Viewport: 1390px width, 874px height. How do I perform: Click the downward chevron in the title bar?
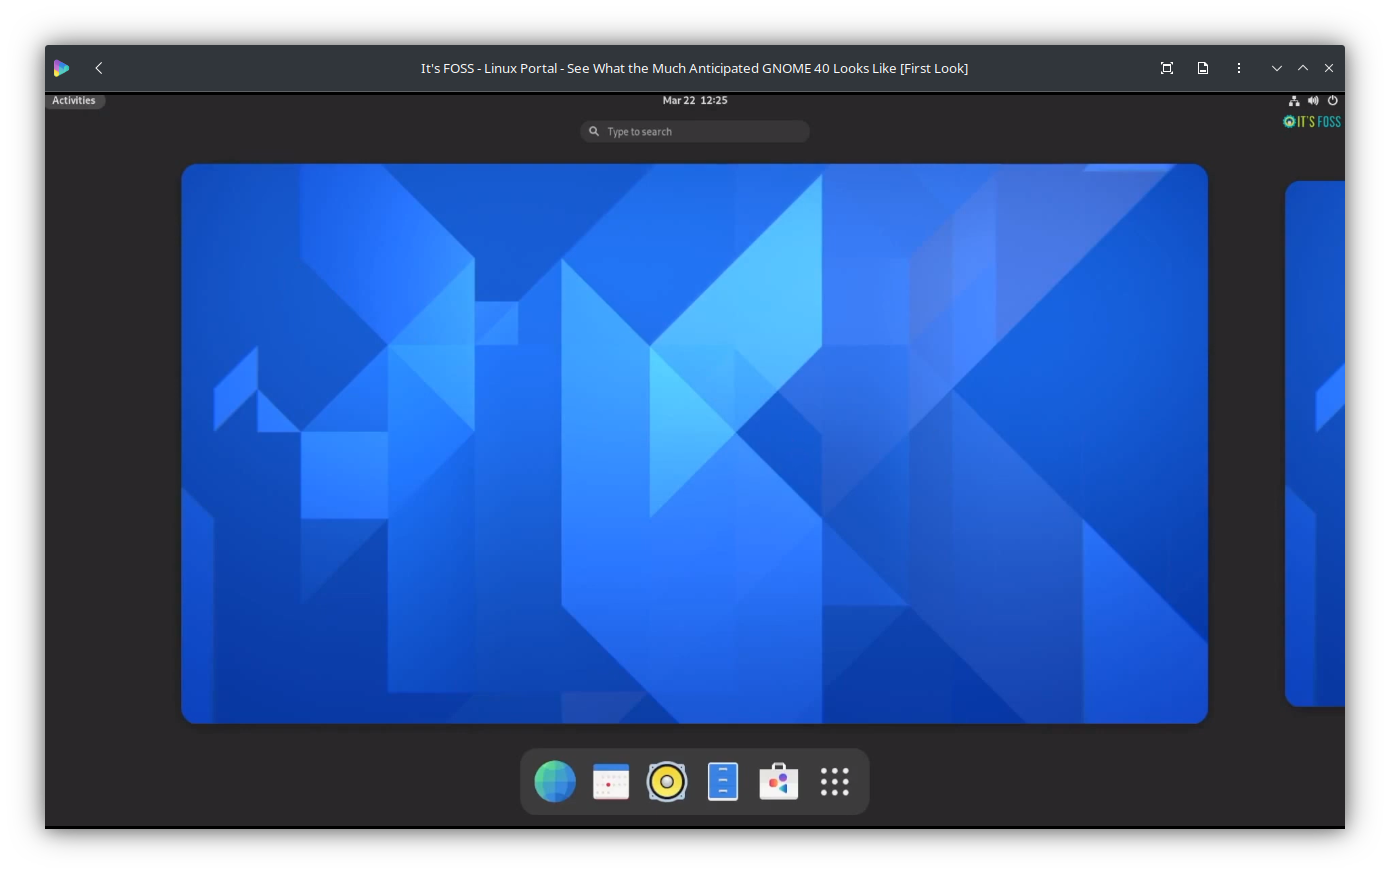(1276, 67)
